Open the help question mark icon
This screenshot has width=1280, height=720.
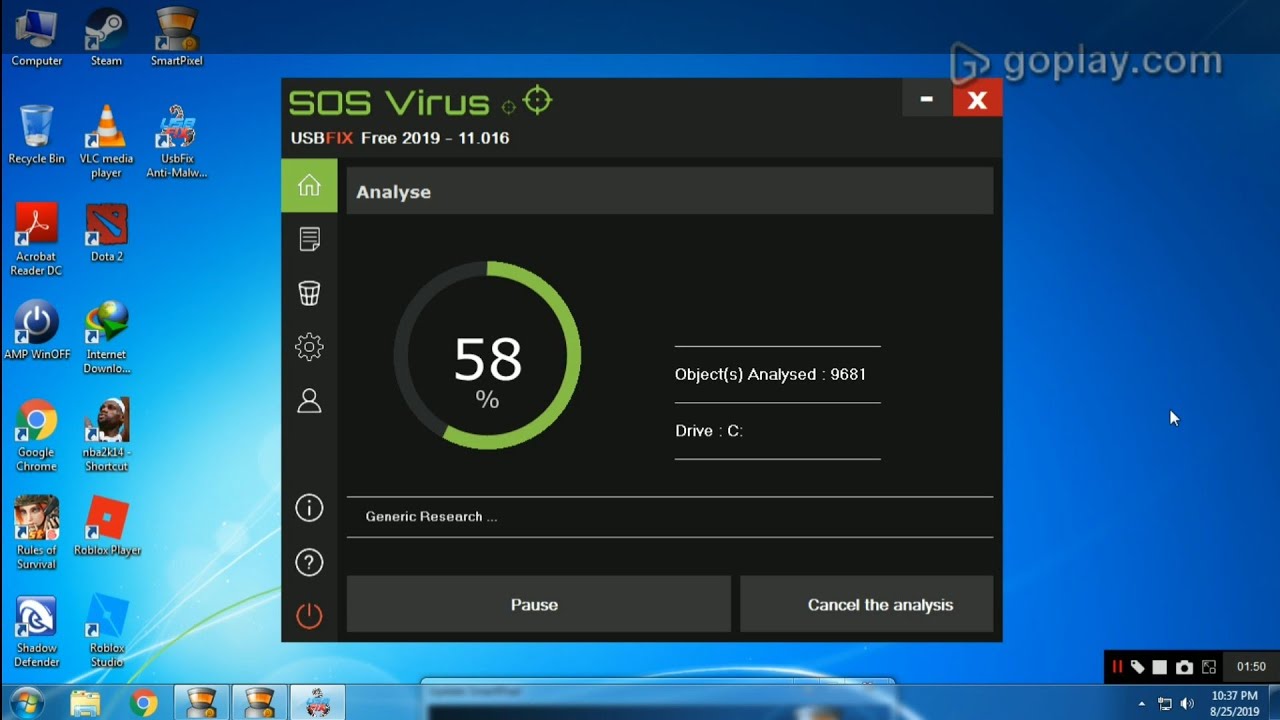pyautogui.click(x=309, y=562)
